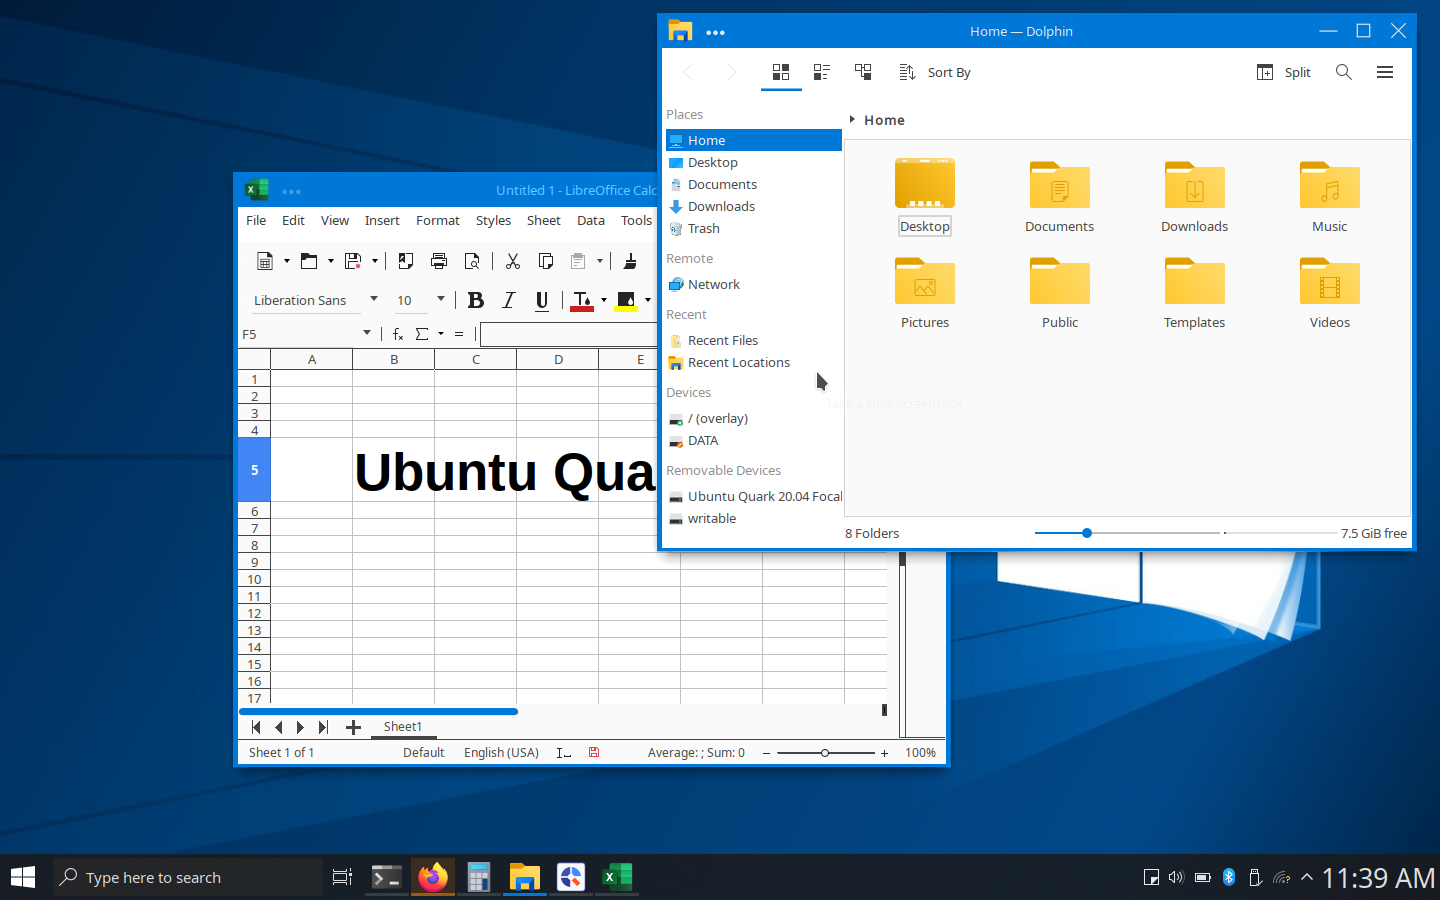Click the Split button in Dolphin

click(1284, 72)
